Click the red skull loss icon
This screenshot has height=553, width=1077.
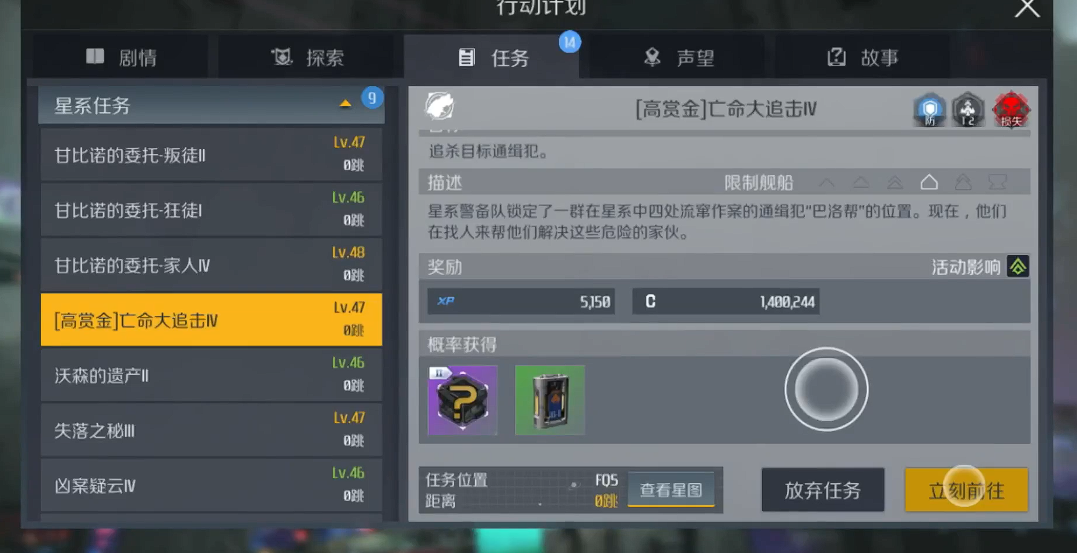[1010, 110]
